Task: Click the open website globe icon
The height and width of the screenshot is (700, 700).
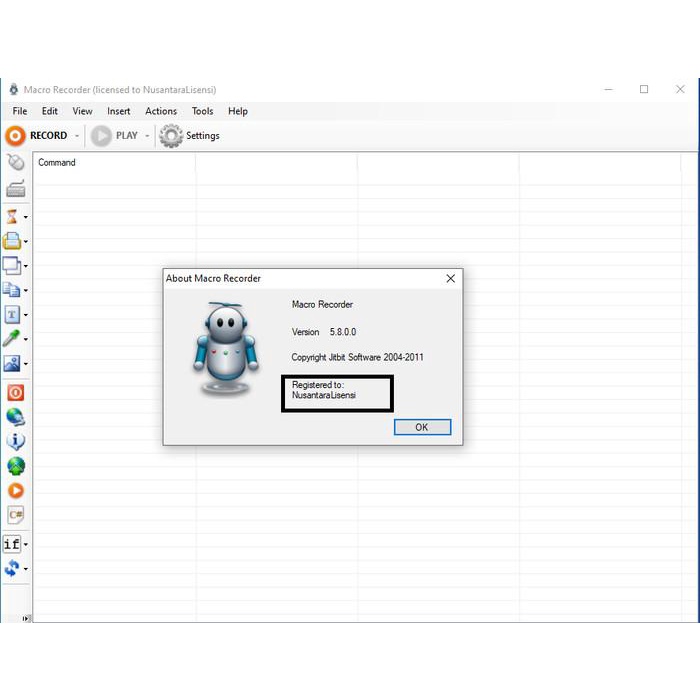Action: click(x=14, y=417)
